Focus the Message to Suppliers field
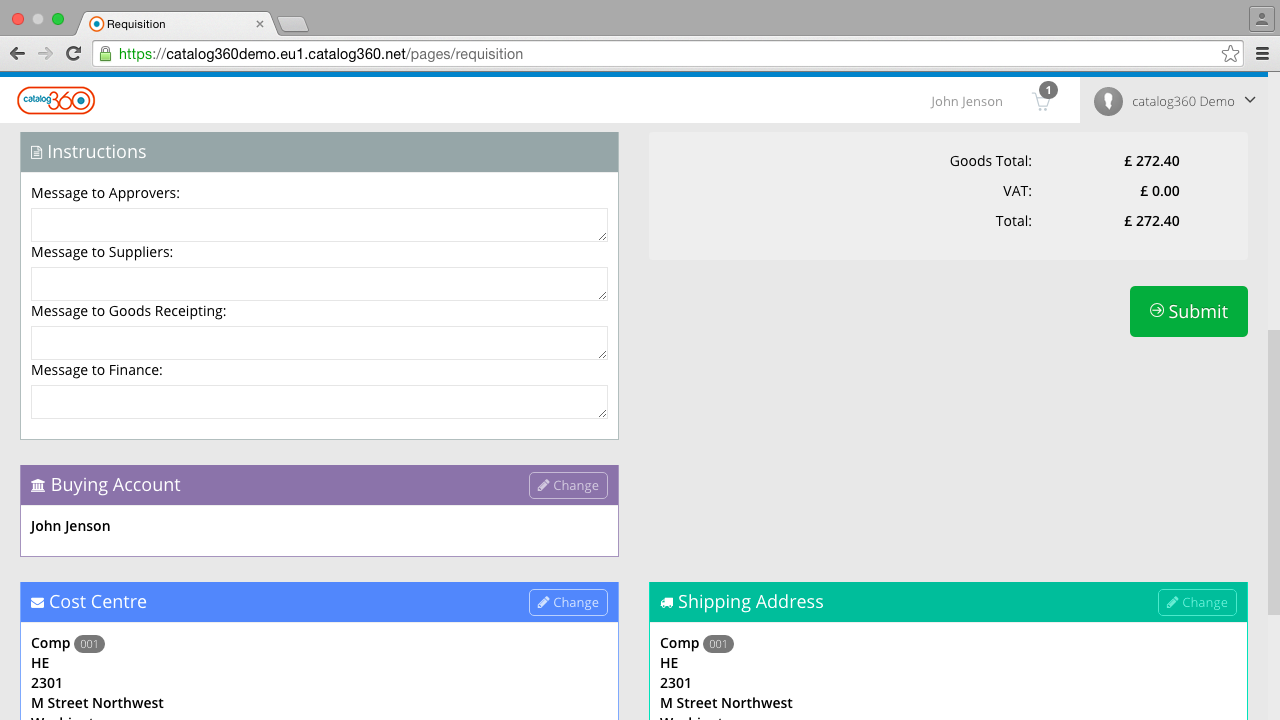Viewport: 1280px width, 720px height. [319, 284]
